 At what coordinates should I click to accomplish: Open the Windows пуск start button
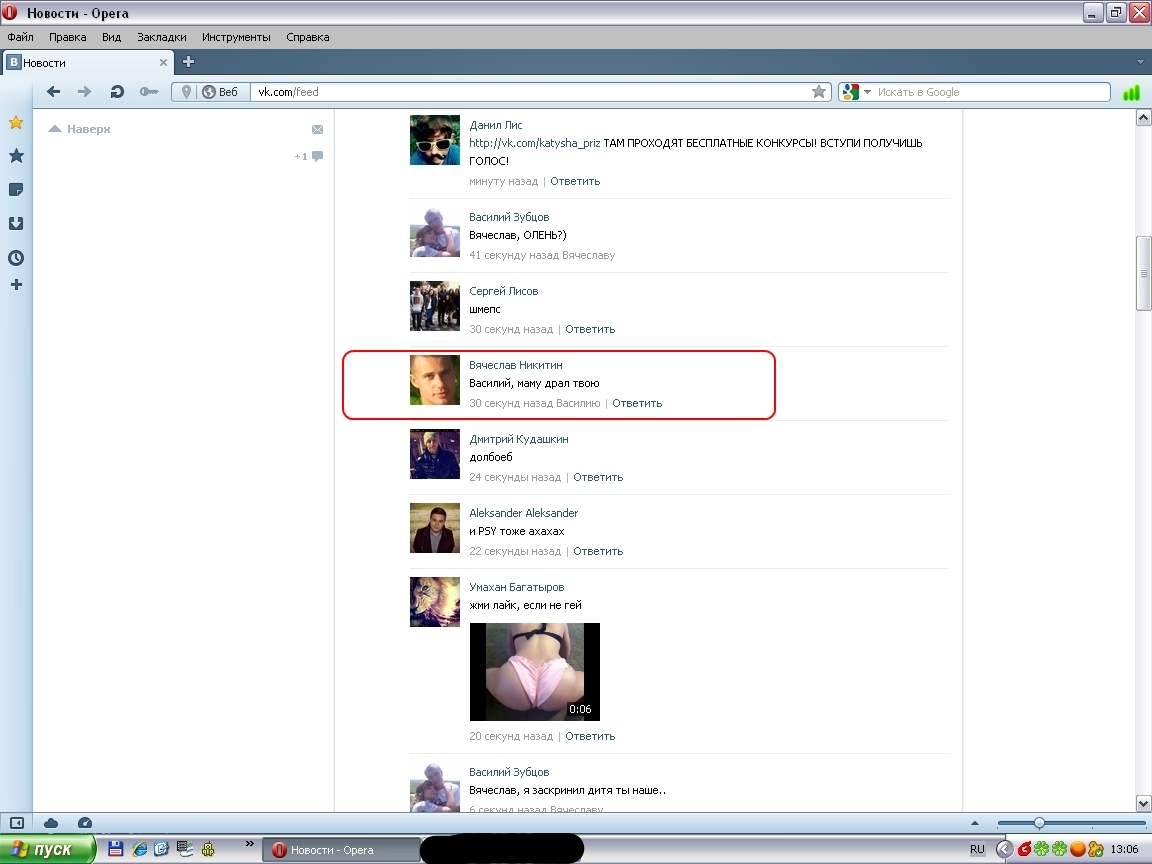point(47,849)
